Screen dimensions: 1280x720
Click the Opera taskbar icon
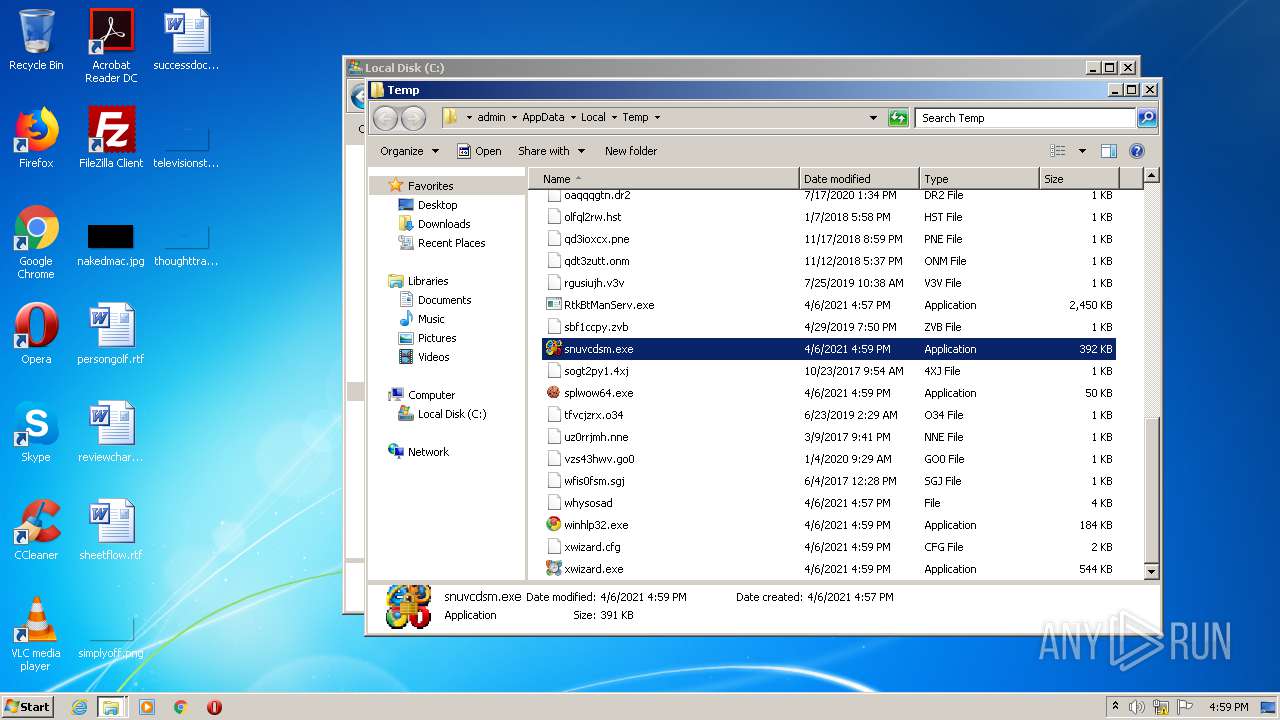coord(214,707)
